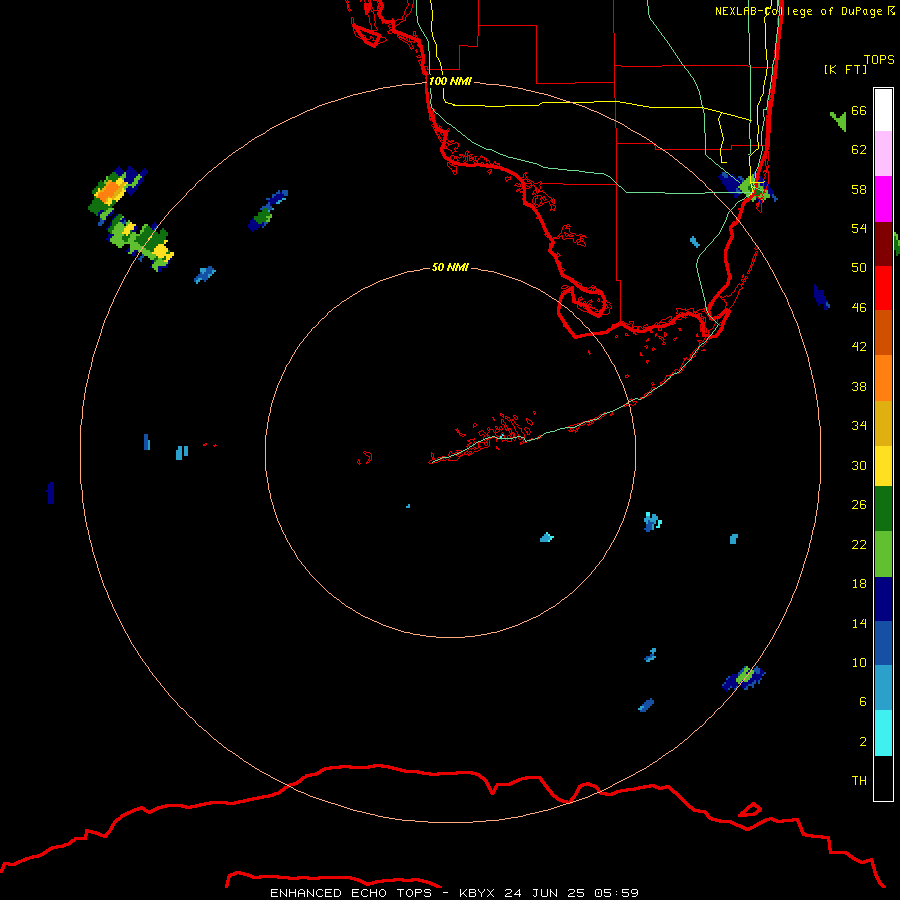Click the green-cored echo on the southeast 100 NMI ring
This screenshot has width=900, height=900.
[744, 677]
